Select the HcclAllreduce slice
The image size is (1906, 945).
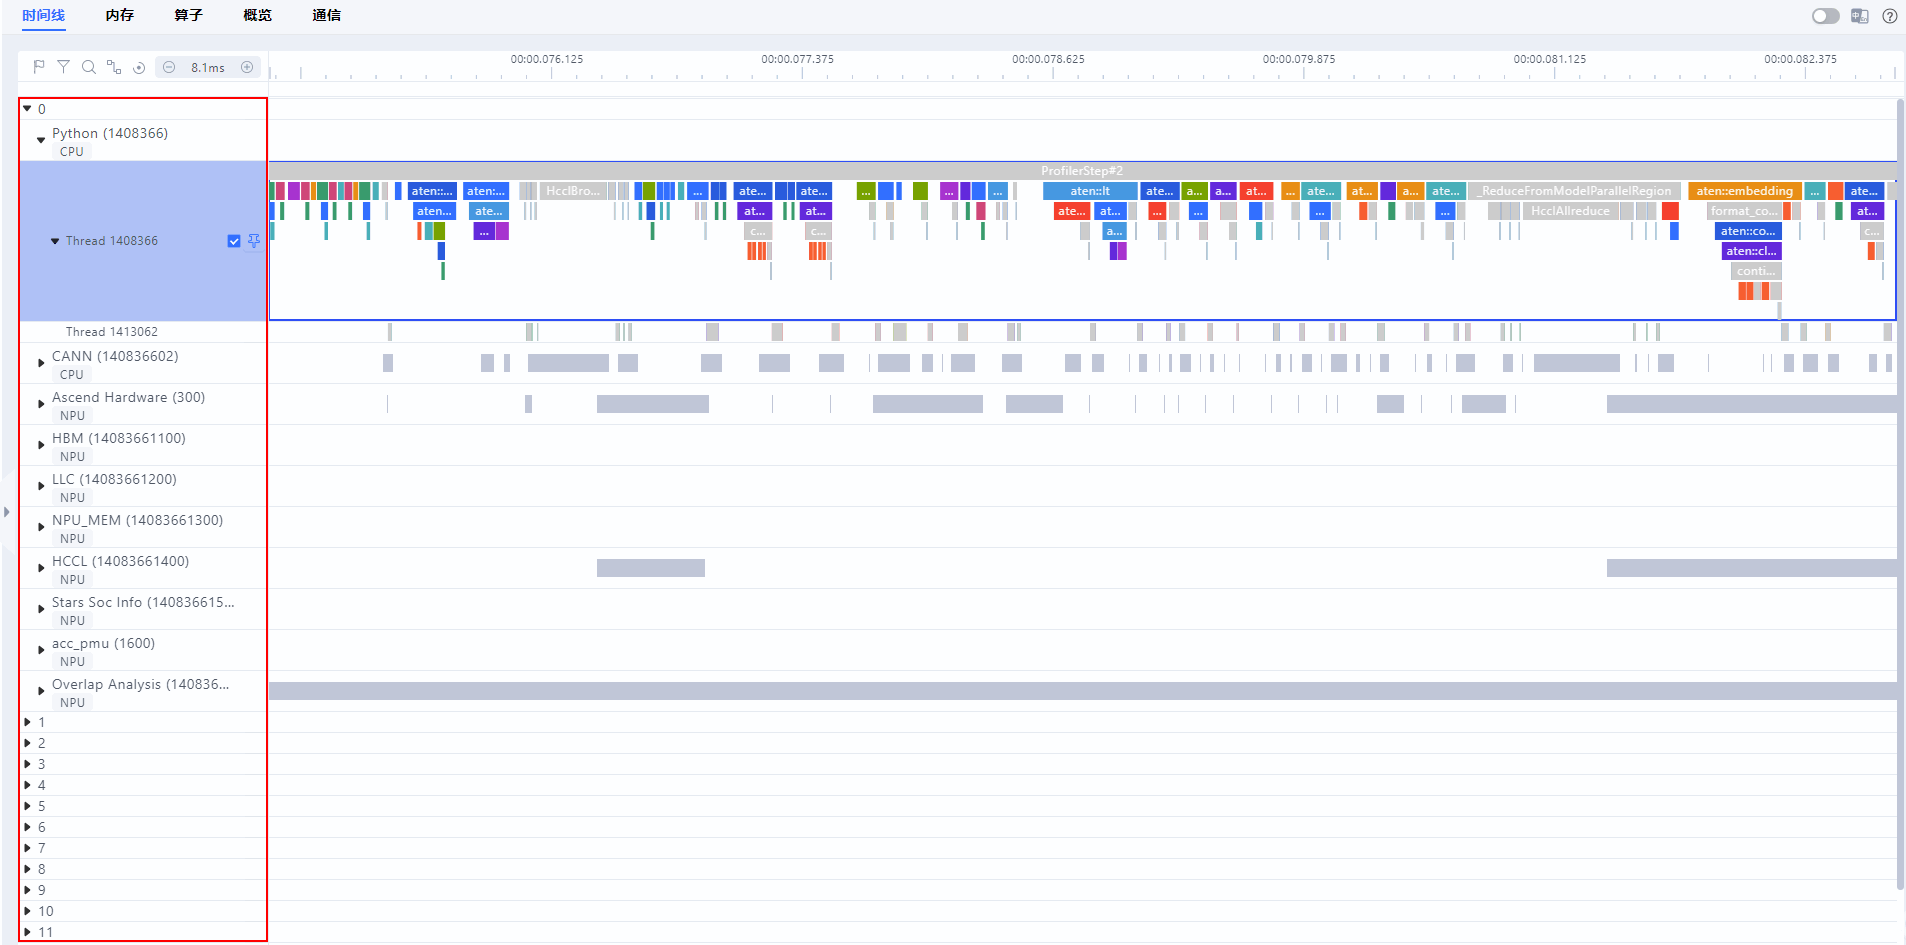pyautogui.click(x=1570, y=211)
